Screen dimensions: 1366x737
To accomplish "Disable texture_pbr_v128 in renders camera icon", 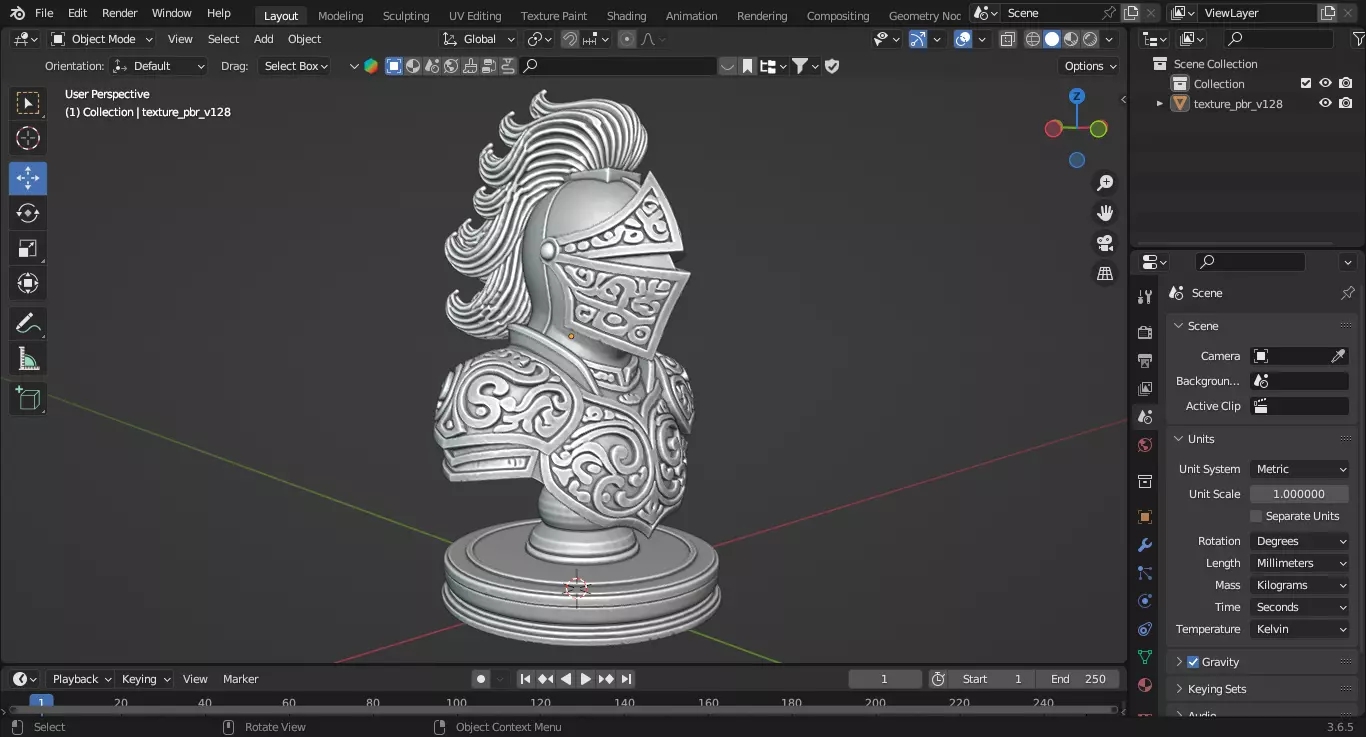I will 1346,103.
